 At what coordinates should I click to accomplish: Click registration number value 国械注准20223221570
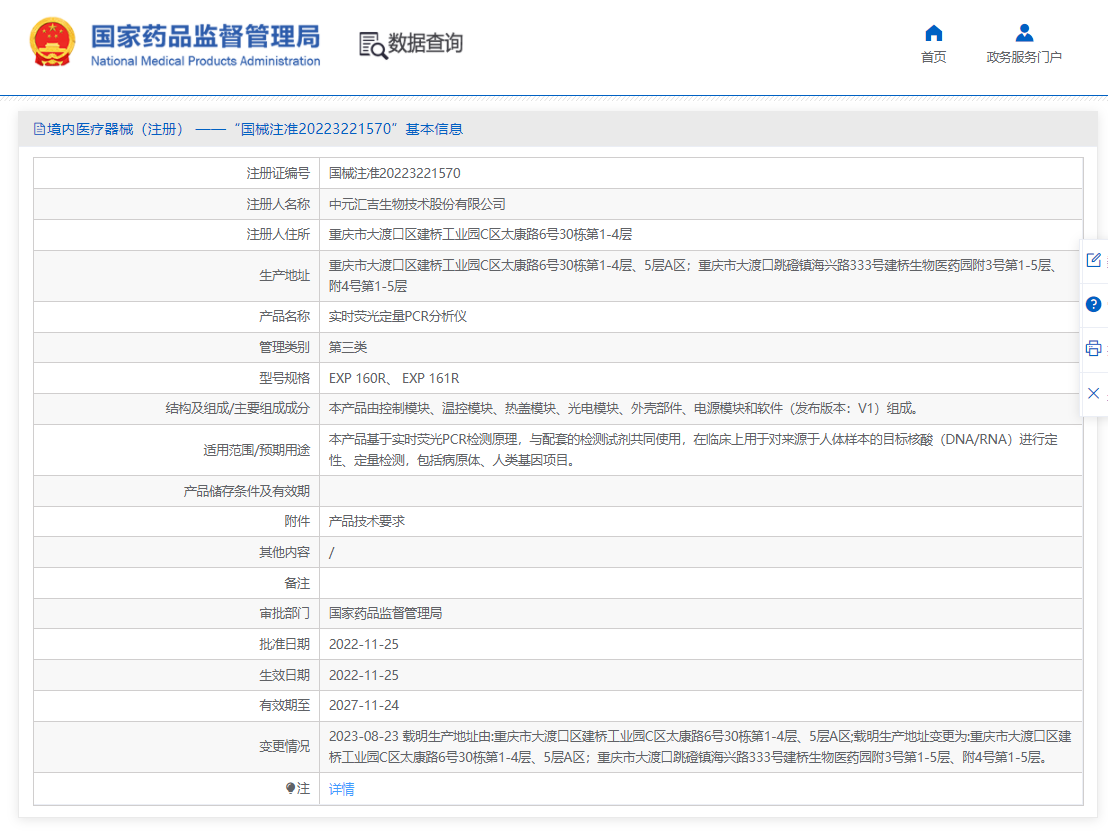tap(395, 173)
